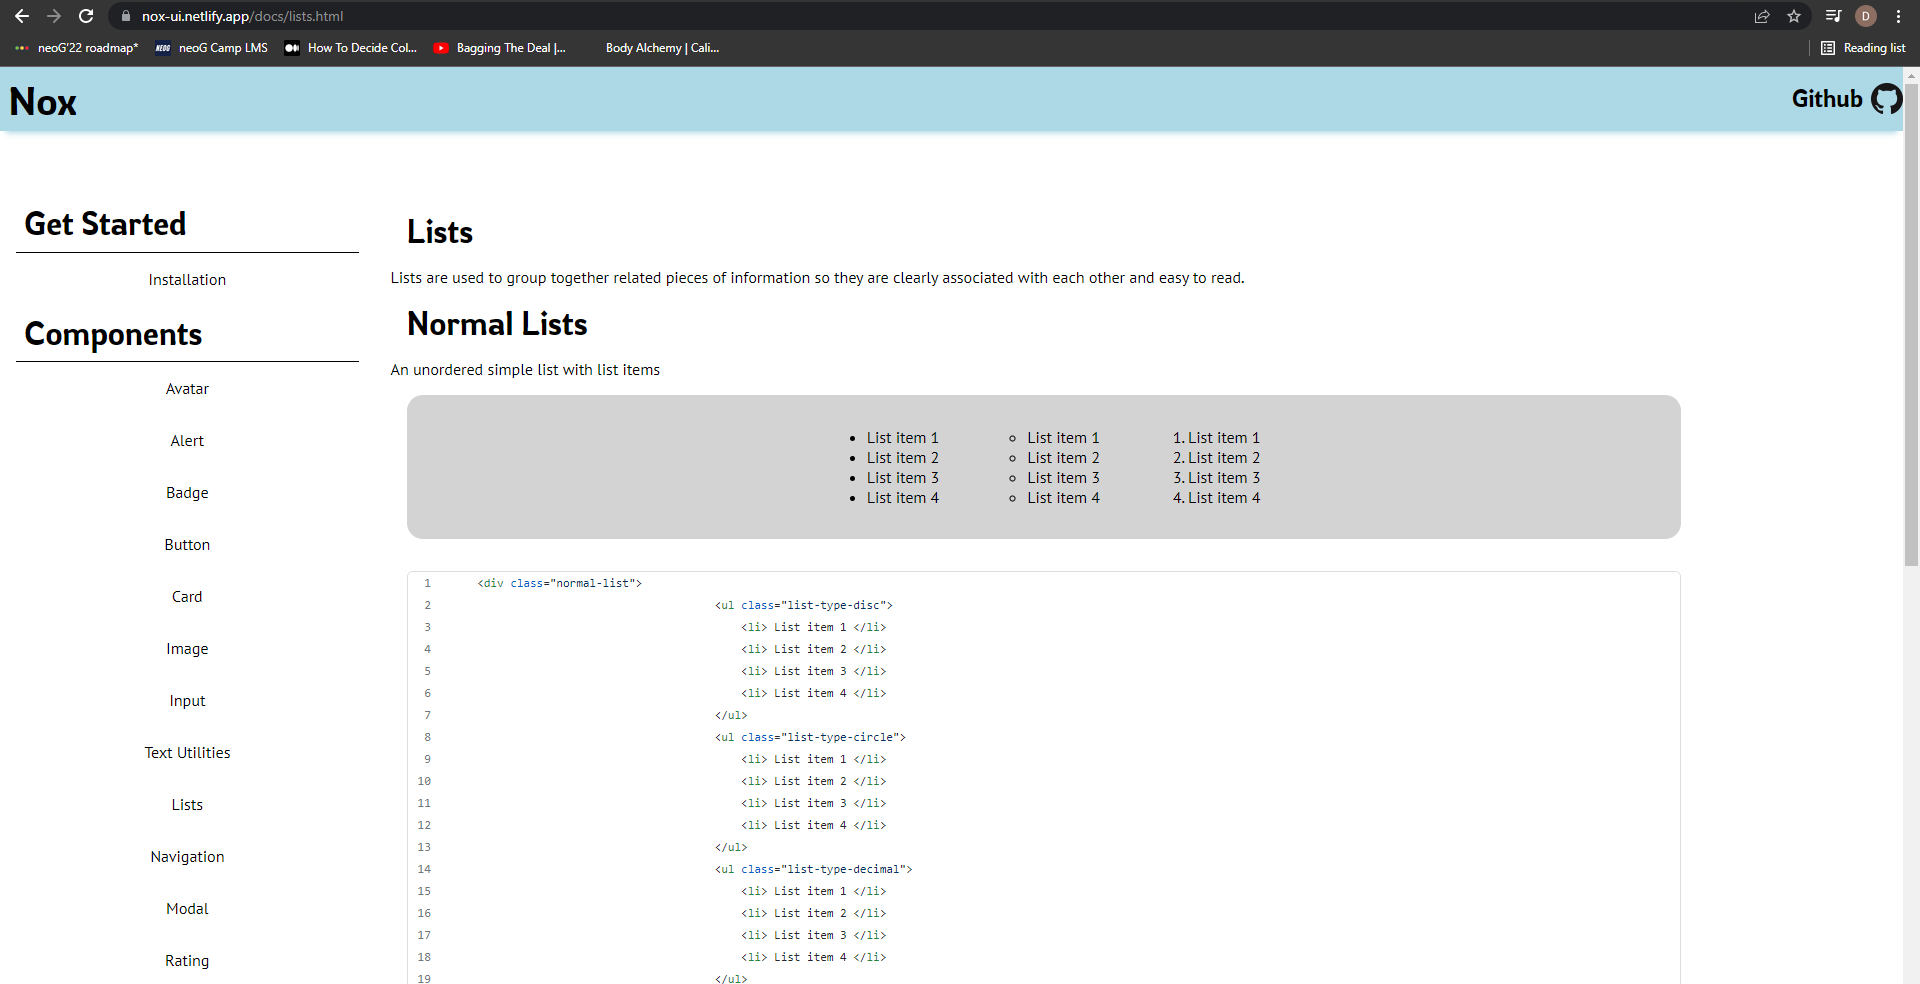Click the GitHub octocat logo icon
This screenshot has width=1920, height=984.
click(x=1887, y=99)
